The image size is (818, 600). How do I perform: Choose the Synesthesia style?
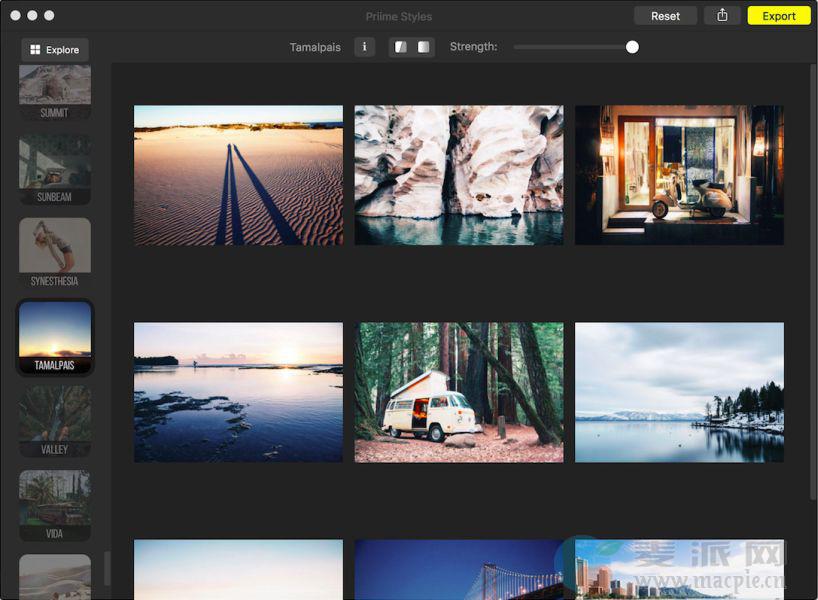[x=55, y=253]
